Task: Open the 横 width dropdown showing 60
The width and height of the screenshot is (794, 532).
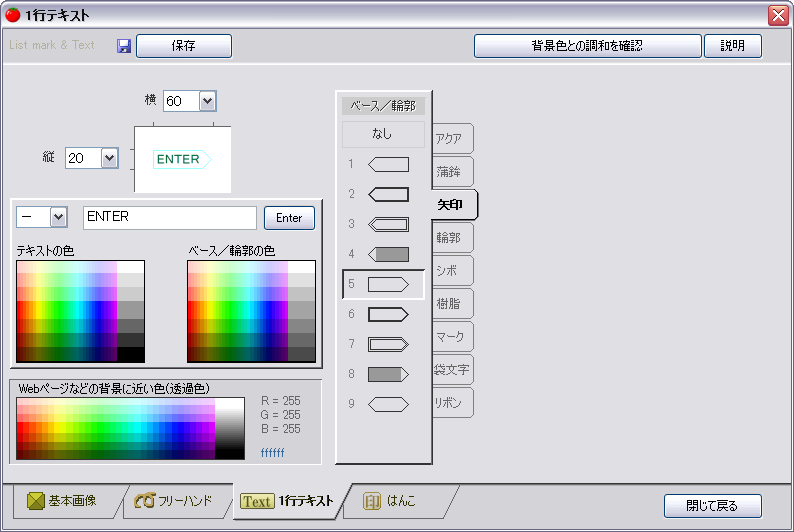Action: tap(207, 101)
